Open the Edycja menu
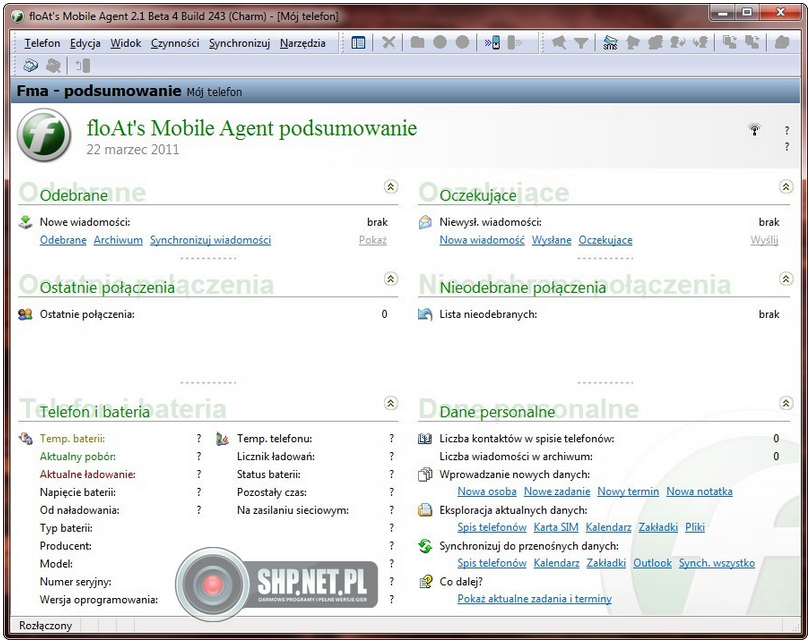The width and height of the screenshot is (809, 642). [85, 43]
